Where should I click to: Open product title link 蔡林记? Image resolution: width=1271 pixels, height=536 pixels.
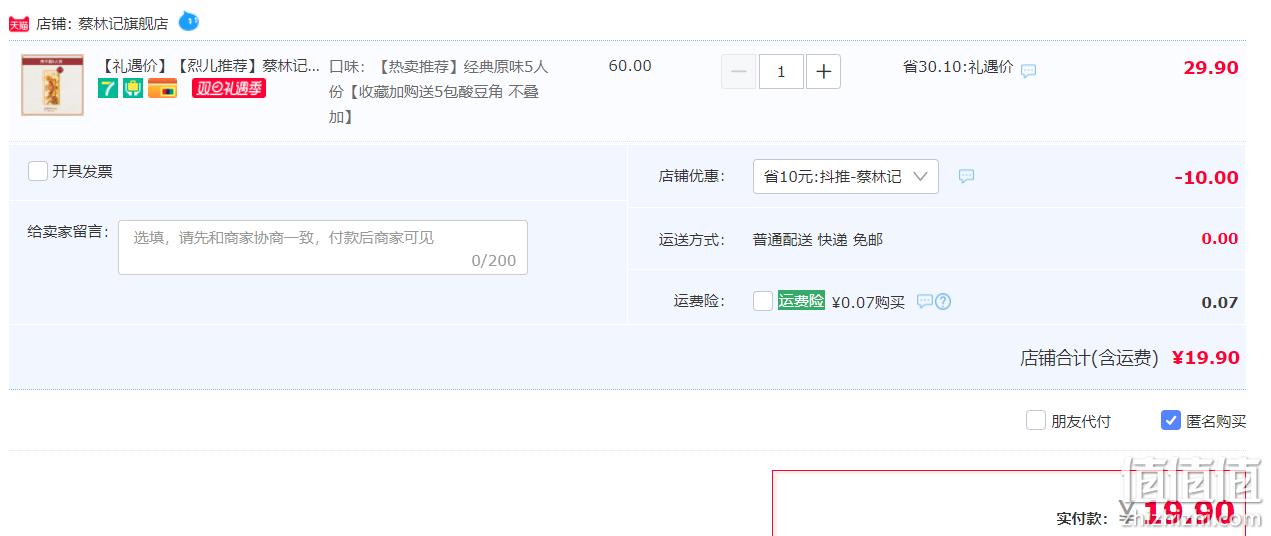coord(210,66)
